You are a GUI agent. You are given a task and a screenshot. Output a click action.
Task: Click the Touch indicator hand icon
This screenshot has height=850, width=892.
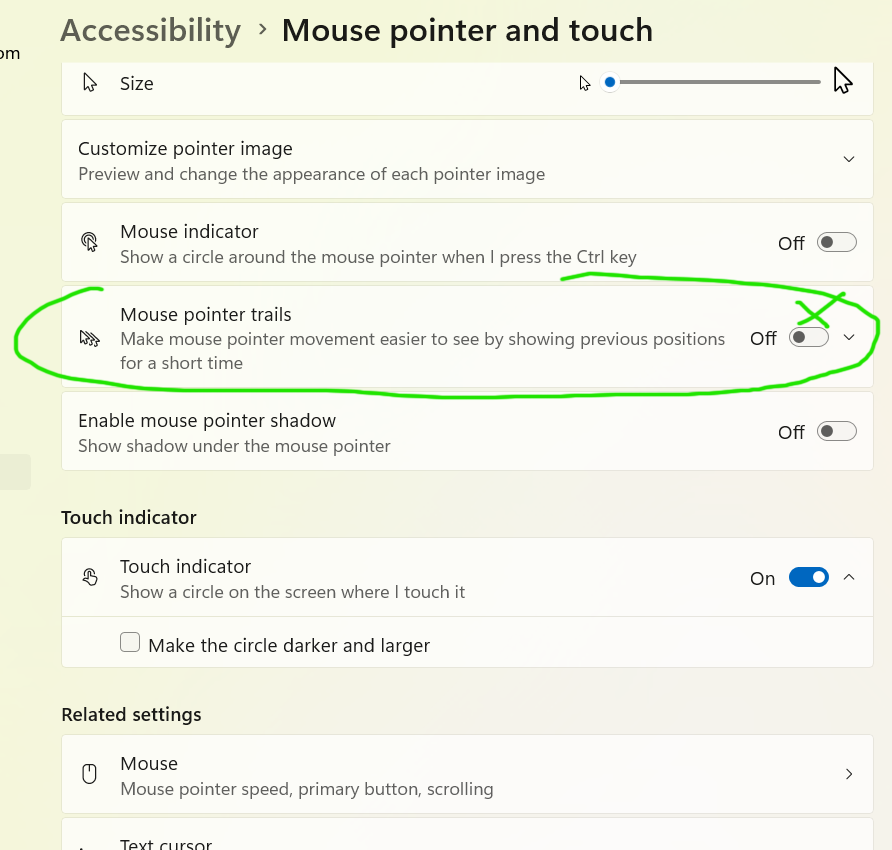pyautogui.click(x=90, y=577)
